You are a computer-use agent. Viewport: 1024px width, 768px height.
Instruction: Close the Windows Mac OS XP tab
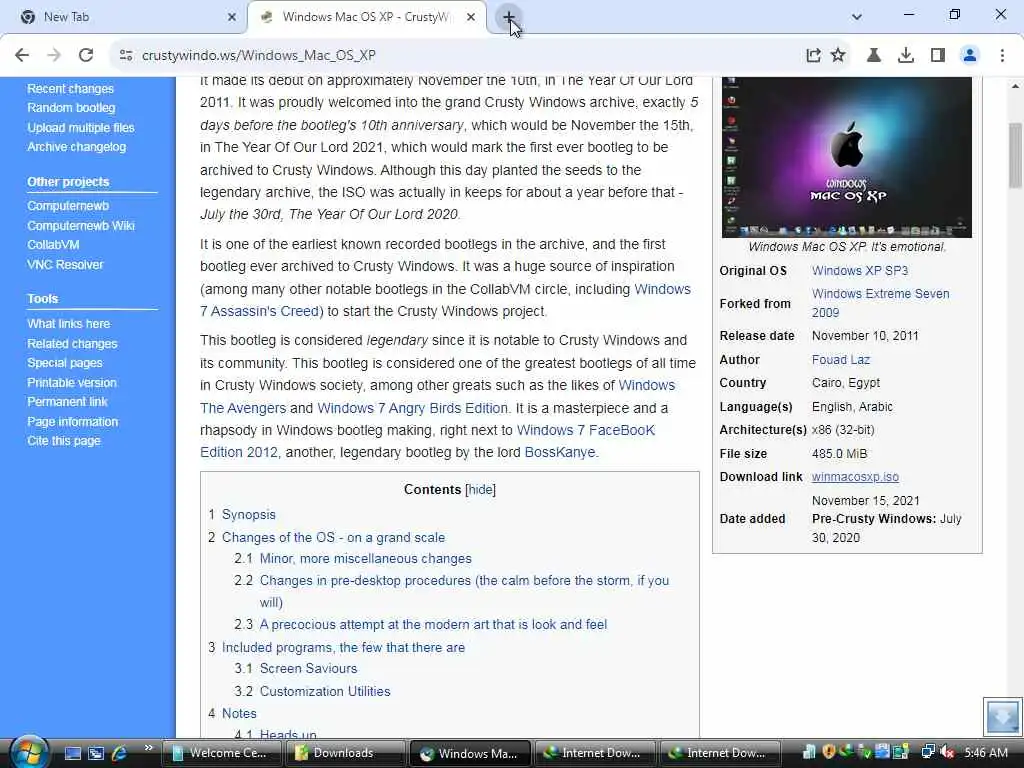click(x=471, y=17)
